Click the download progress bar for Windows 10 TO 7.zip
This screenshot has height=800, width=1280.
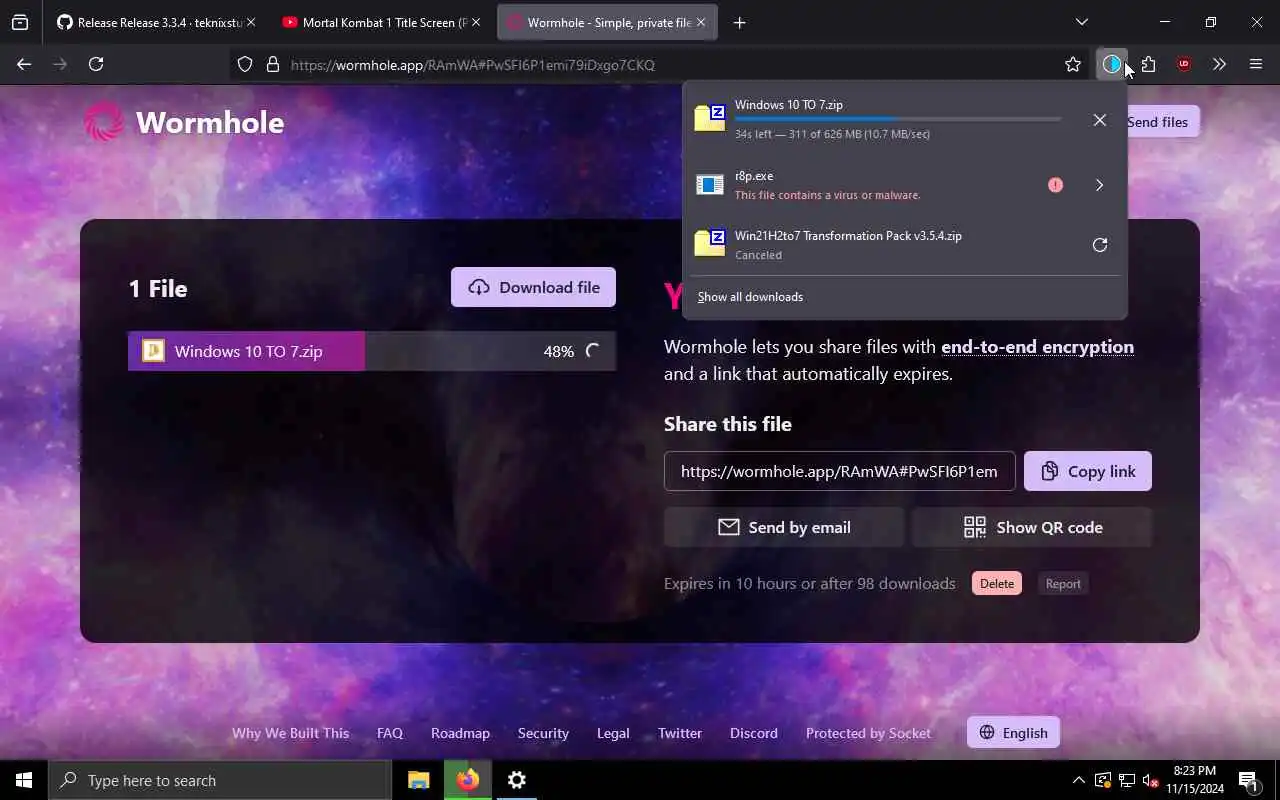click(898, 119)
